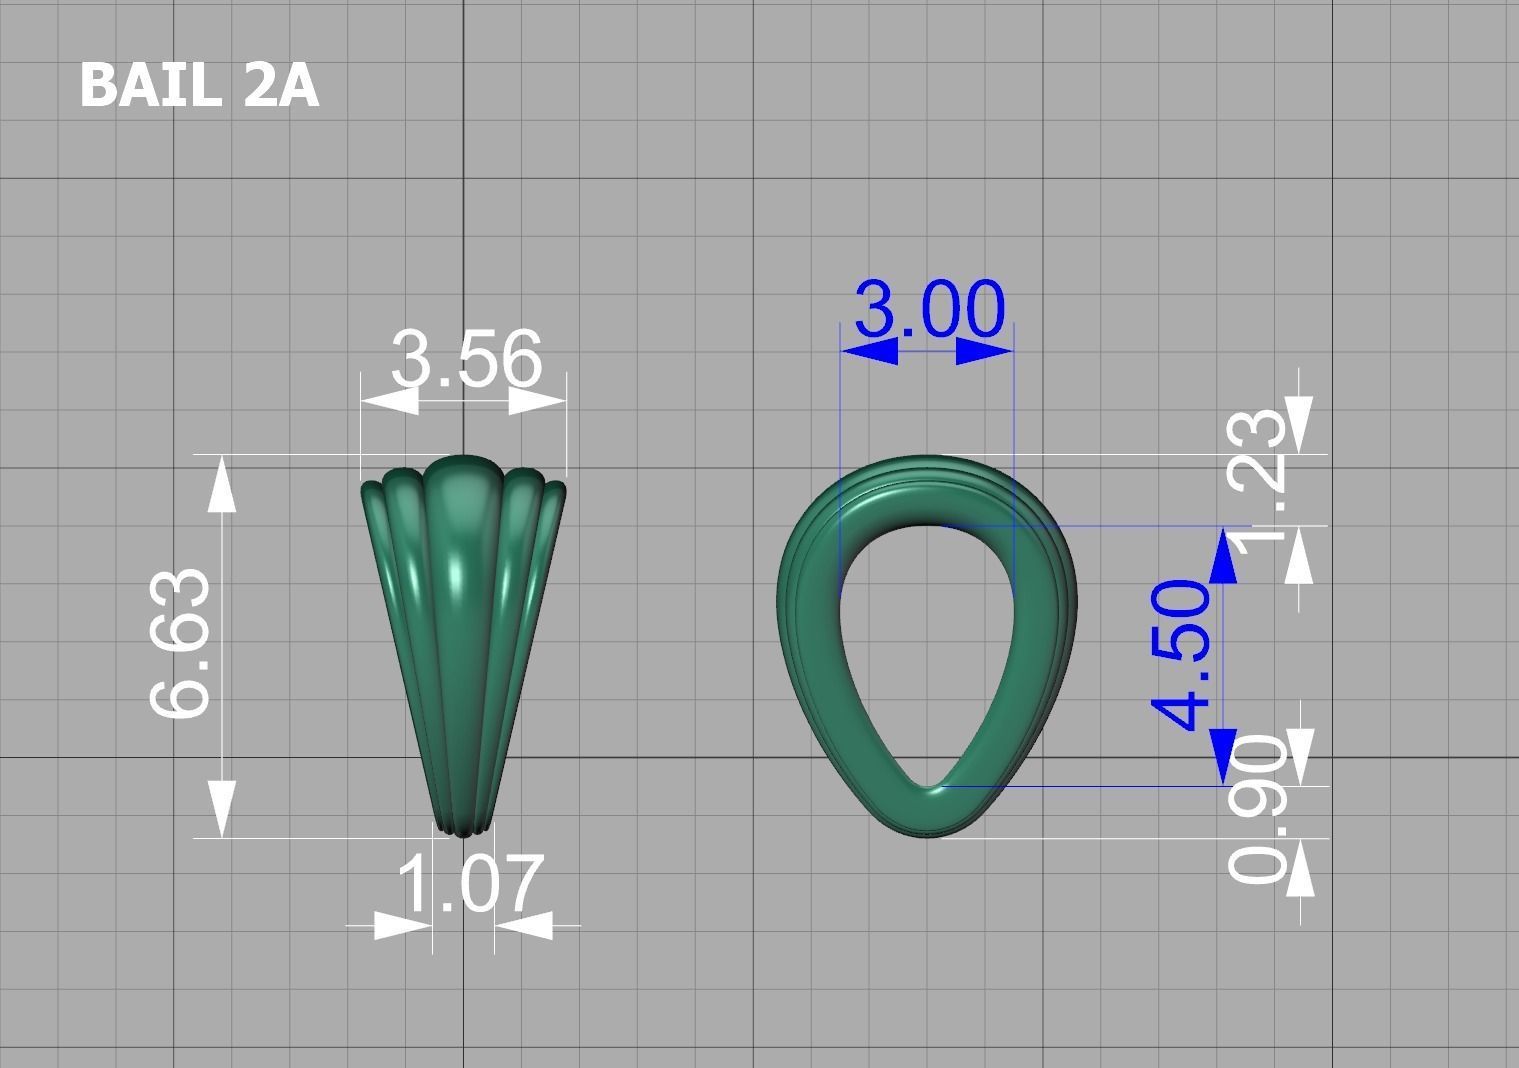Select the BAIL 2A title text

coord(199,86)
